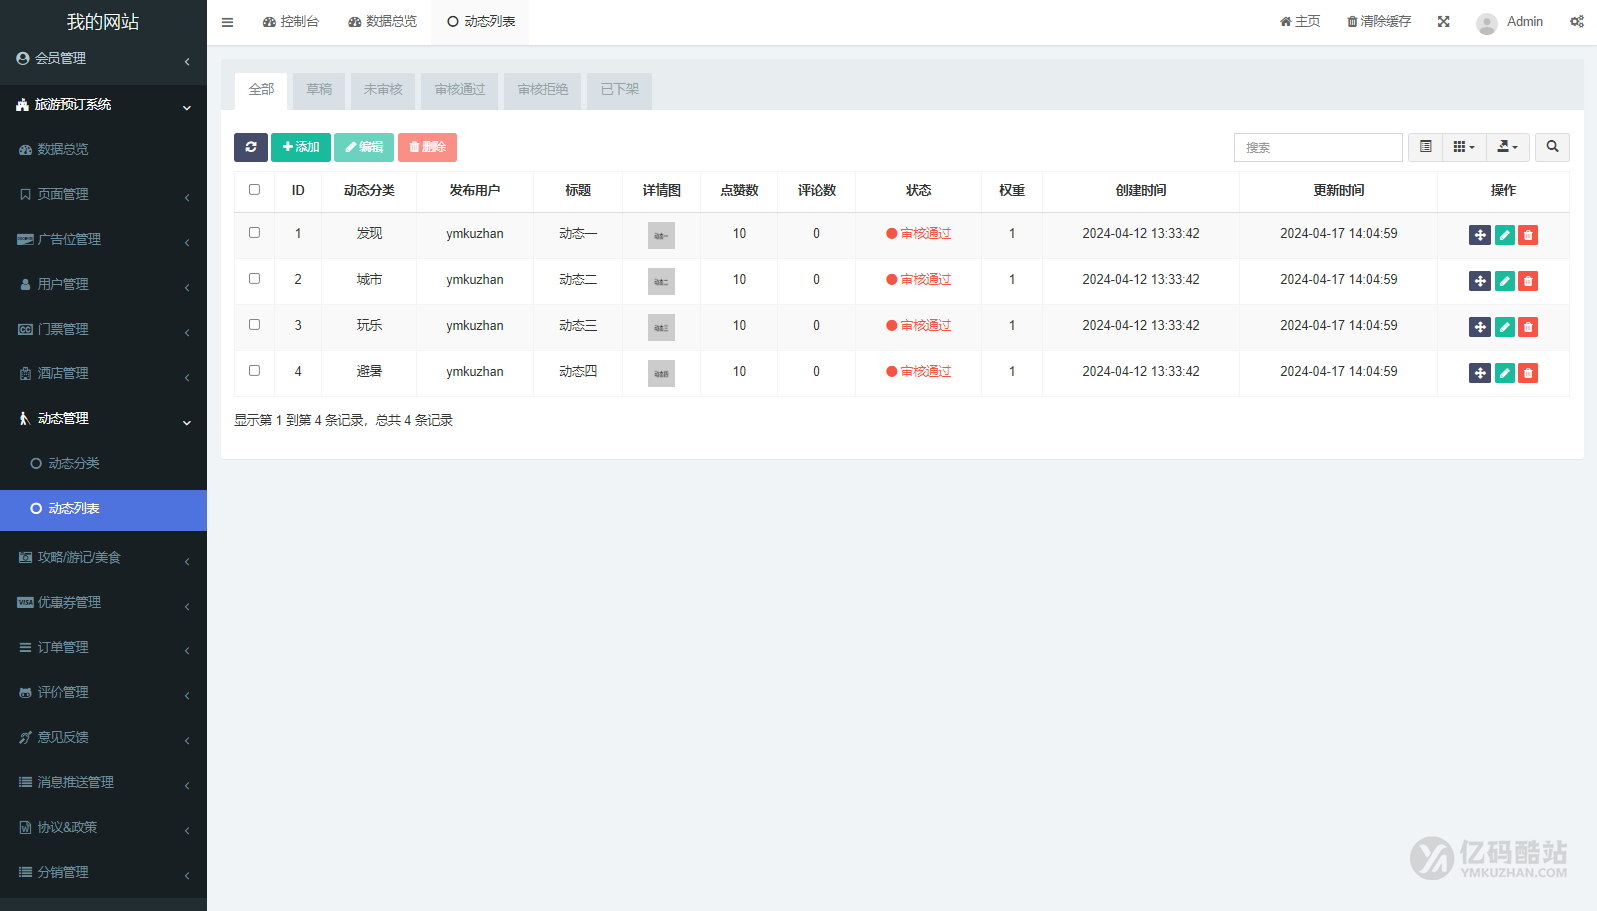Image resolution: width=1597 pixels, height=911 pixels.
Task: Open the settings gears icon at top right
Action: [1576, 22]
